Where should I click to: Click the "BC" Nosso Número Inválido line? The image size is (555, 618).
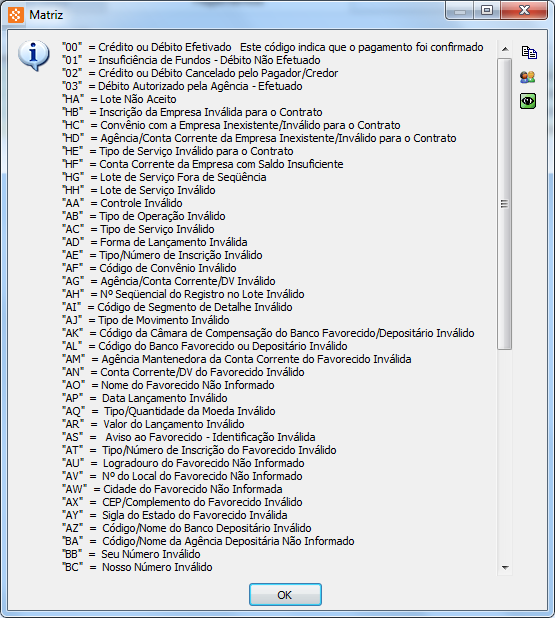pos(137,568)
